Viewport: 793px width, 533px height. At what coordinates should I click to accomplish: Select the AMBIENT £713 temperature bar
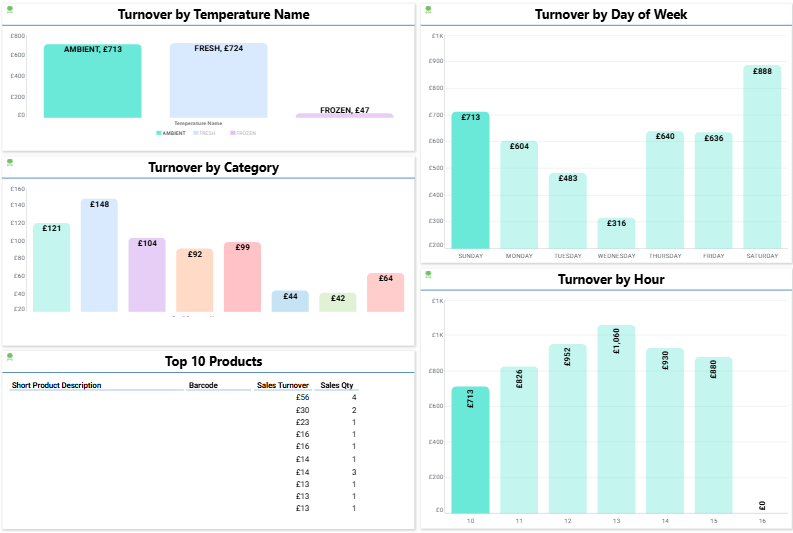92,81
